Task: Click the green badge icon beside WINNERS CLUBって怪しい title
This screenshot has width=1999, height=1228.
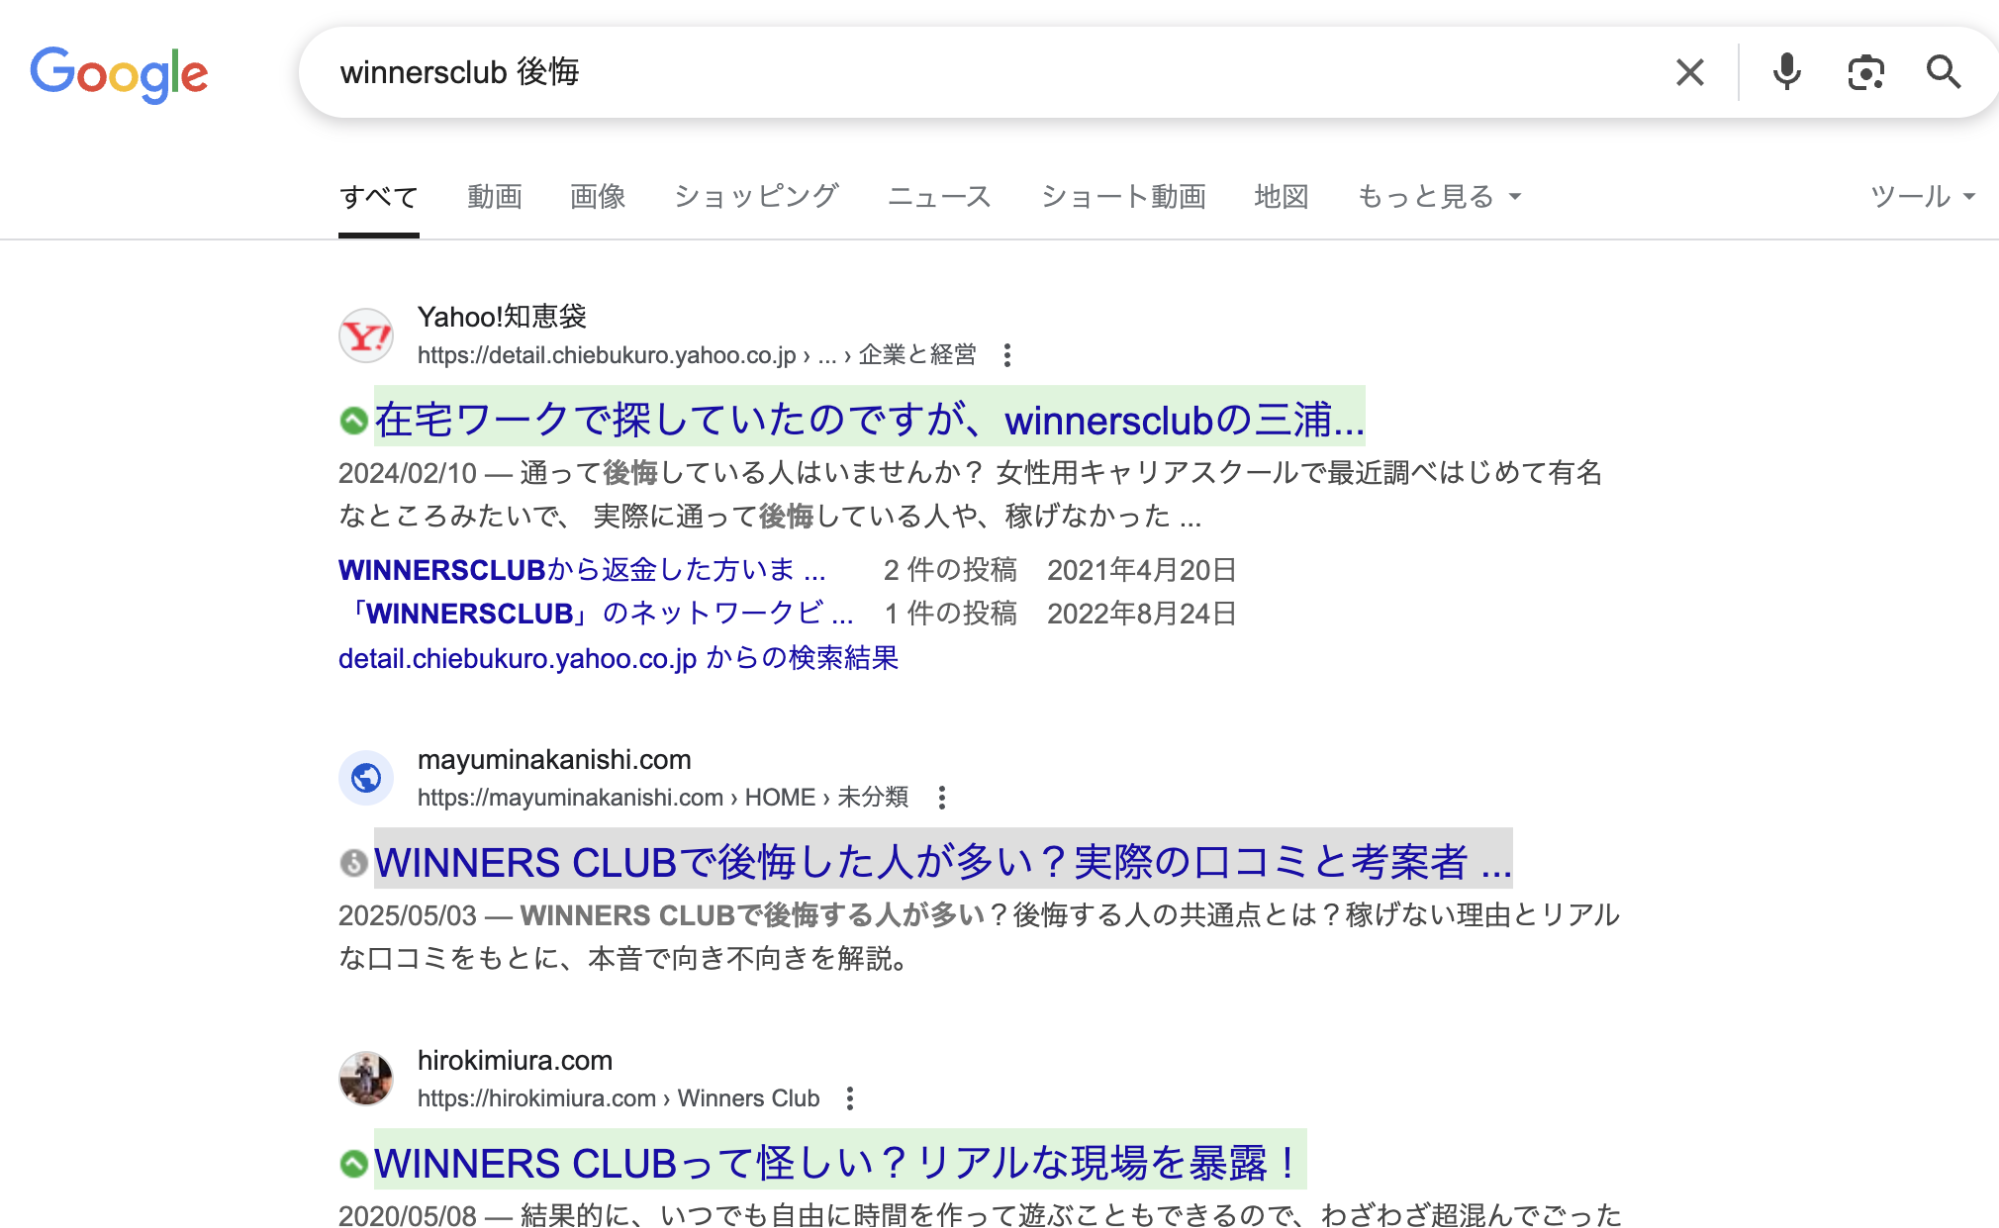Action: (353, 1163)
